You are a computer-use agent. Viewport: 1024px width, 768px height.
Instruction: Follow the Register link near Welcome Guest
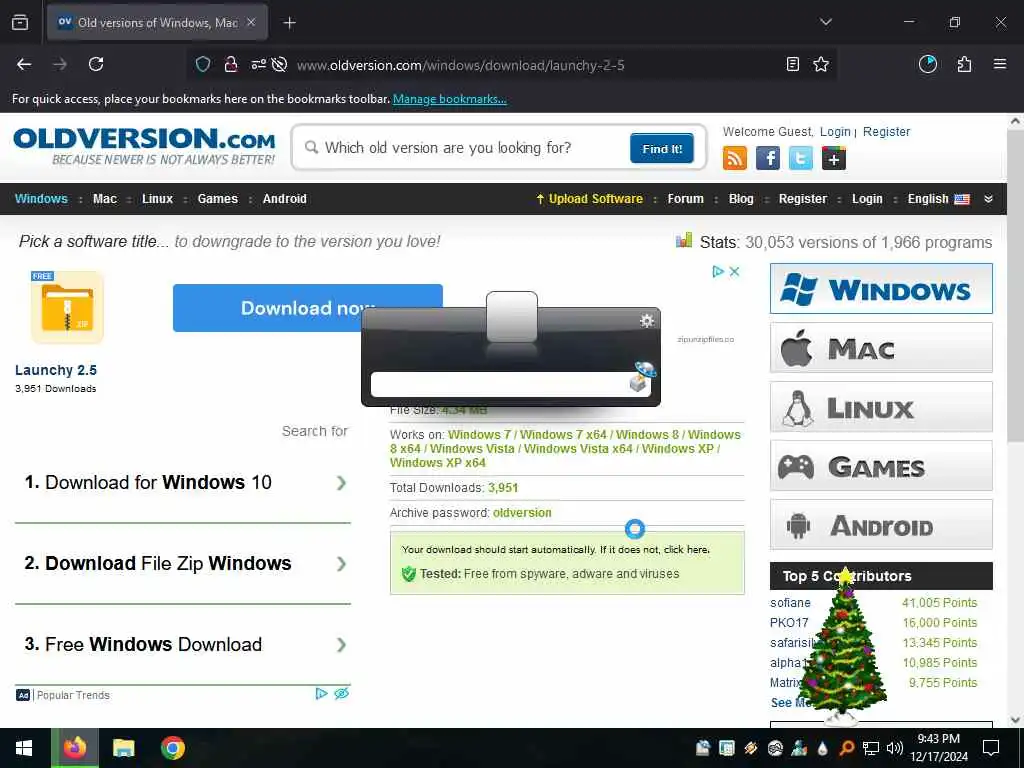[886, 132]
